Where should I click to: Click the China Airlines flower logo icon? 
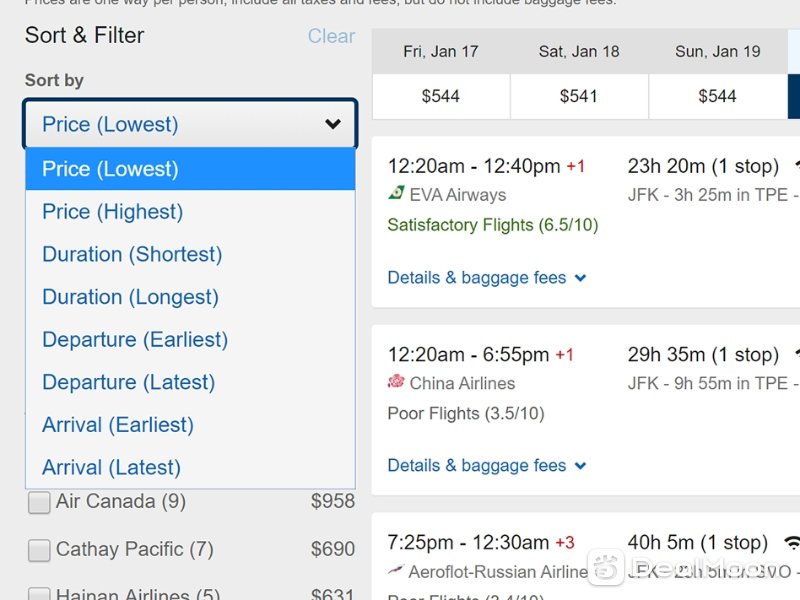(x=396, y=382)
